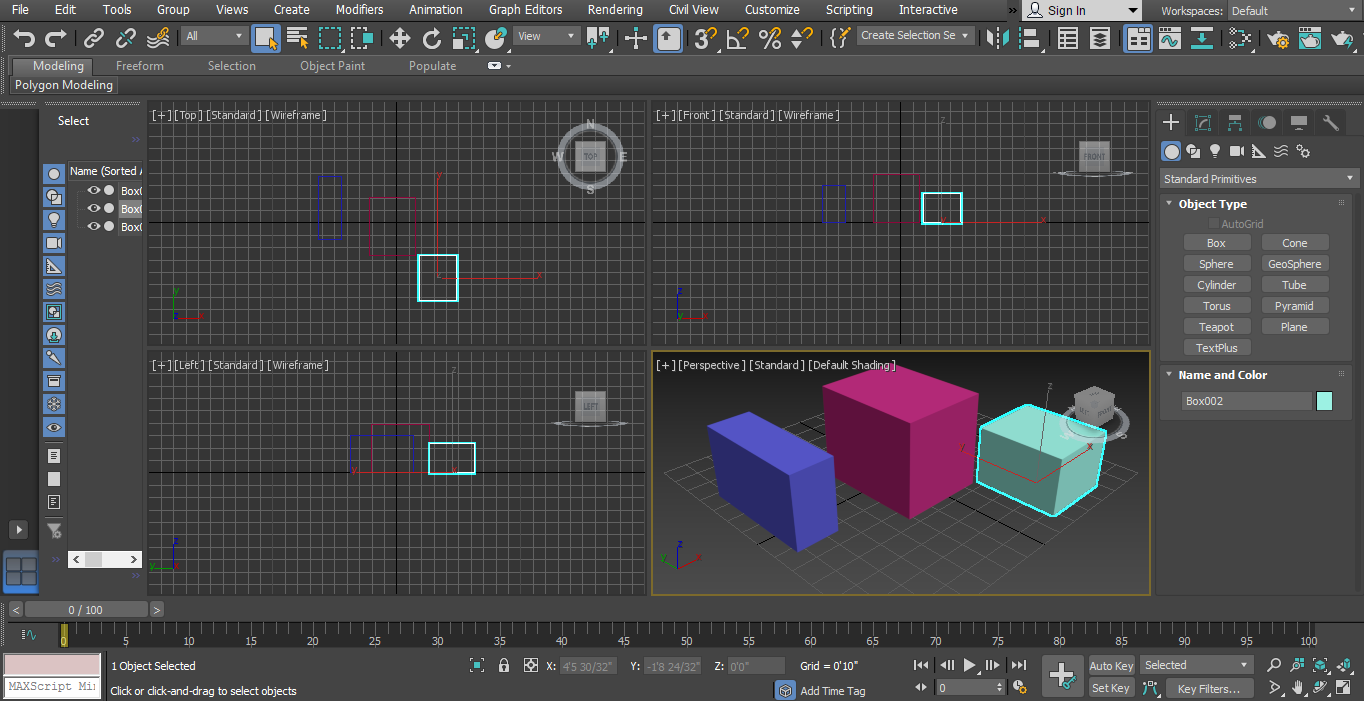
Task: Switch to the Freeform ribbon tab
Action: (x=139, y=66)
